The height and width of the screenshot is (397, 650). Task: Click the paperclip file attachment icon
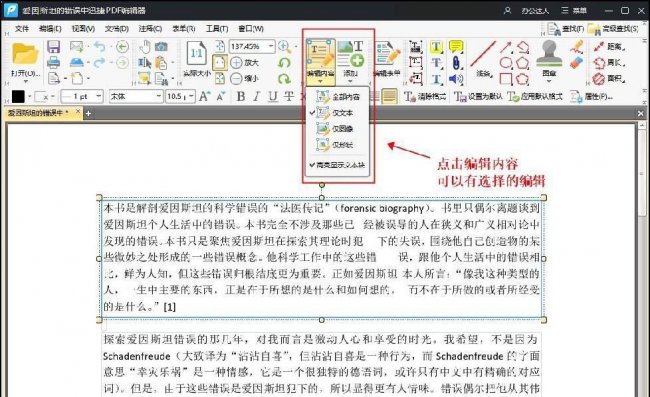click(456, 63)
